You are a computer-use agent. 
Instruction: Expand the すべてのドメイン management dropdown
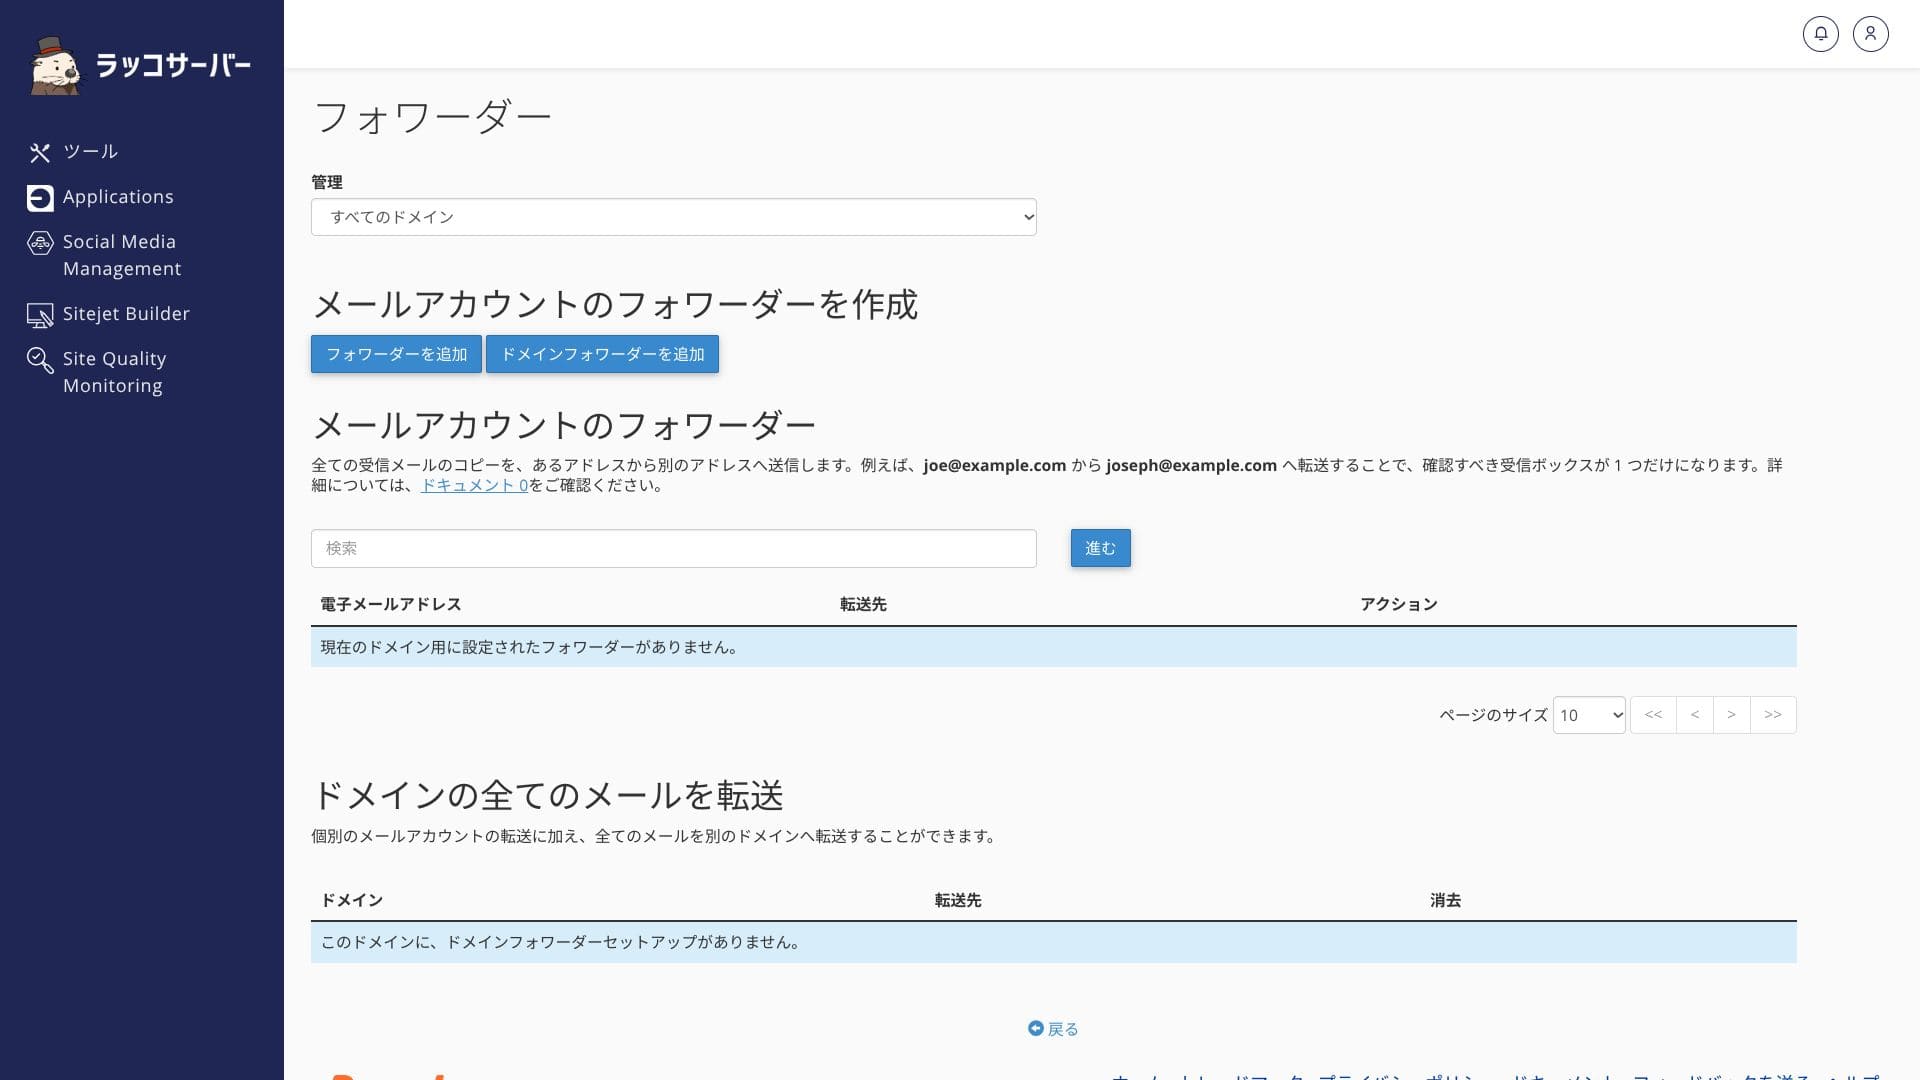[x=673, y=217]
